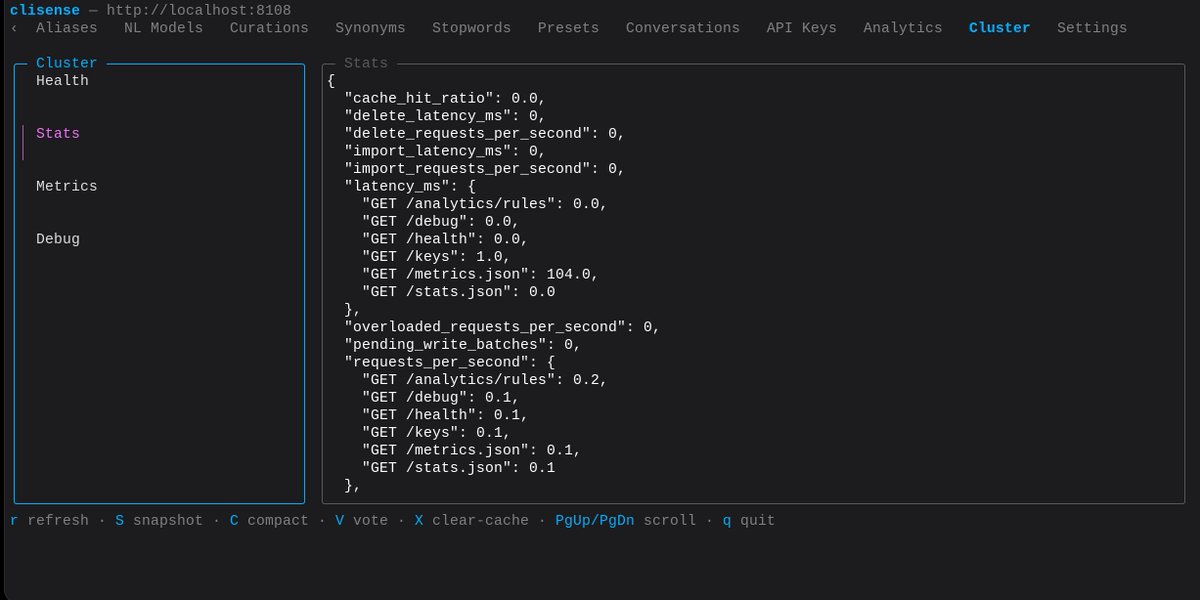Click the cache_hit_ratio line
1200x600 pixels.
pos(445,99)
